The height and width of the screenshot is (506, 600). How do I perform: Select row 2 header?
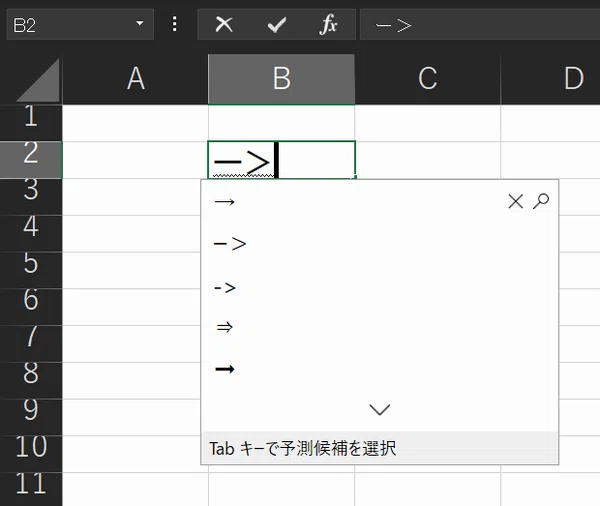(31, 160)
